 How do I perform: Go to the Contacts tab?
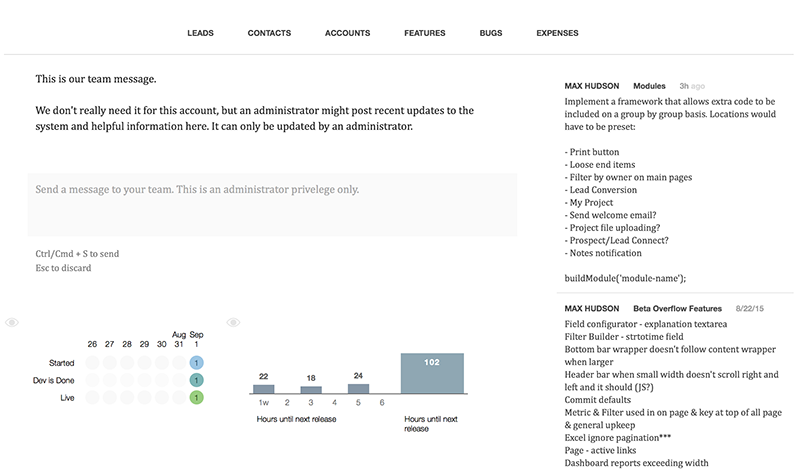click(x=269, y=33)
